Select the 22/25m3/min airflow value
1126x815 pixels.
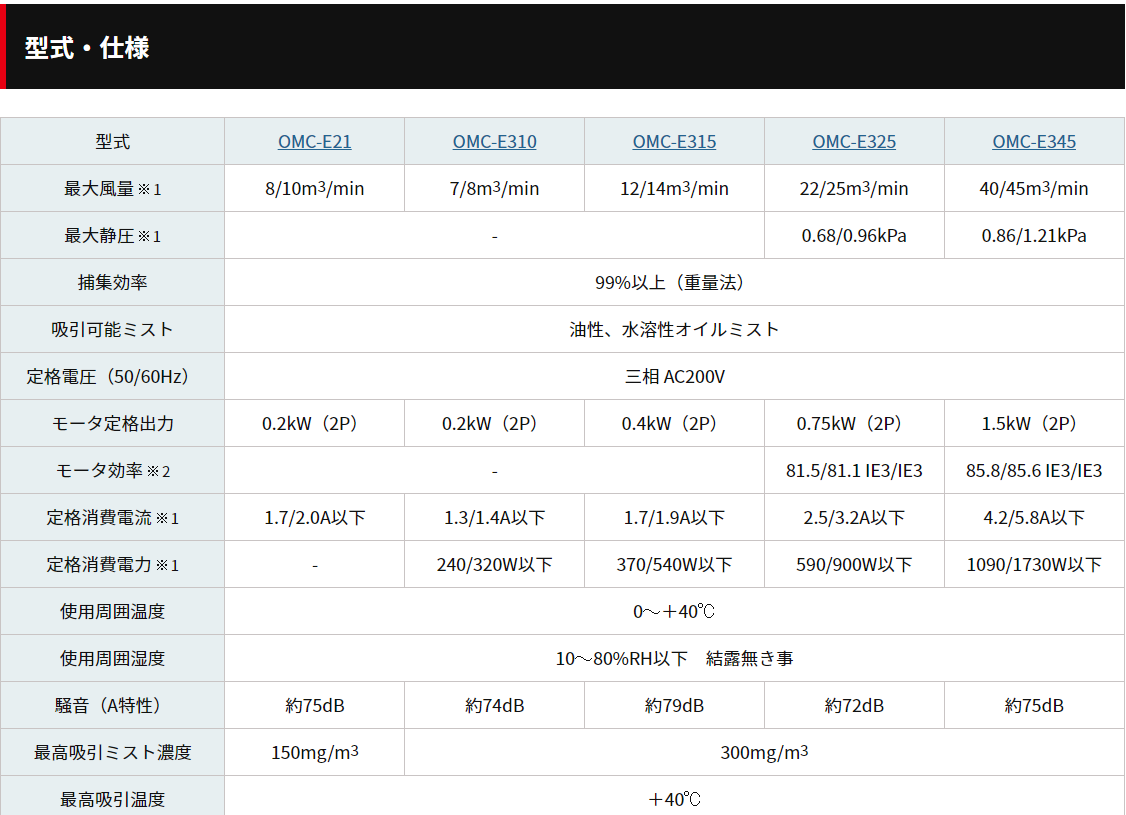(855, 189)
